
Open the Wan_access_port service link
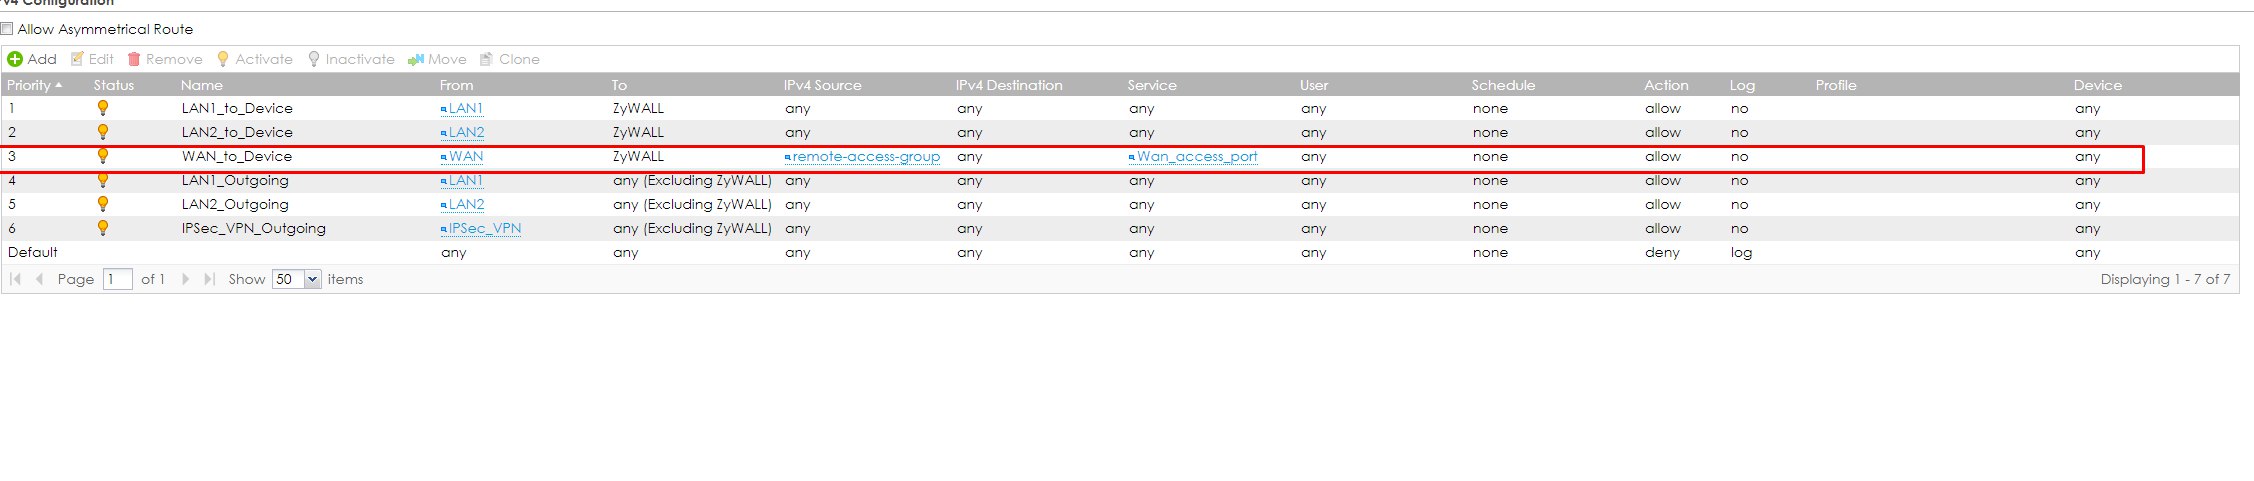pyautogui.click(x=1197, y=157)
